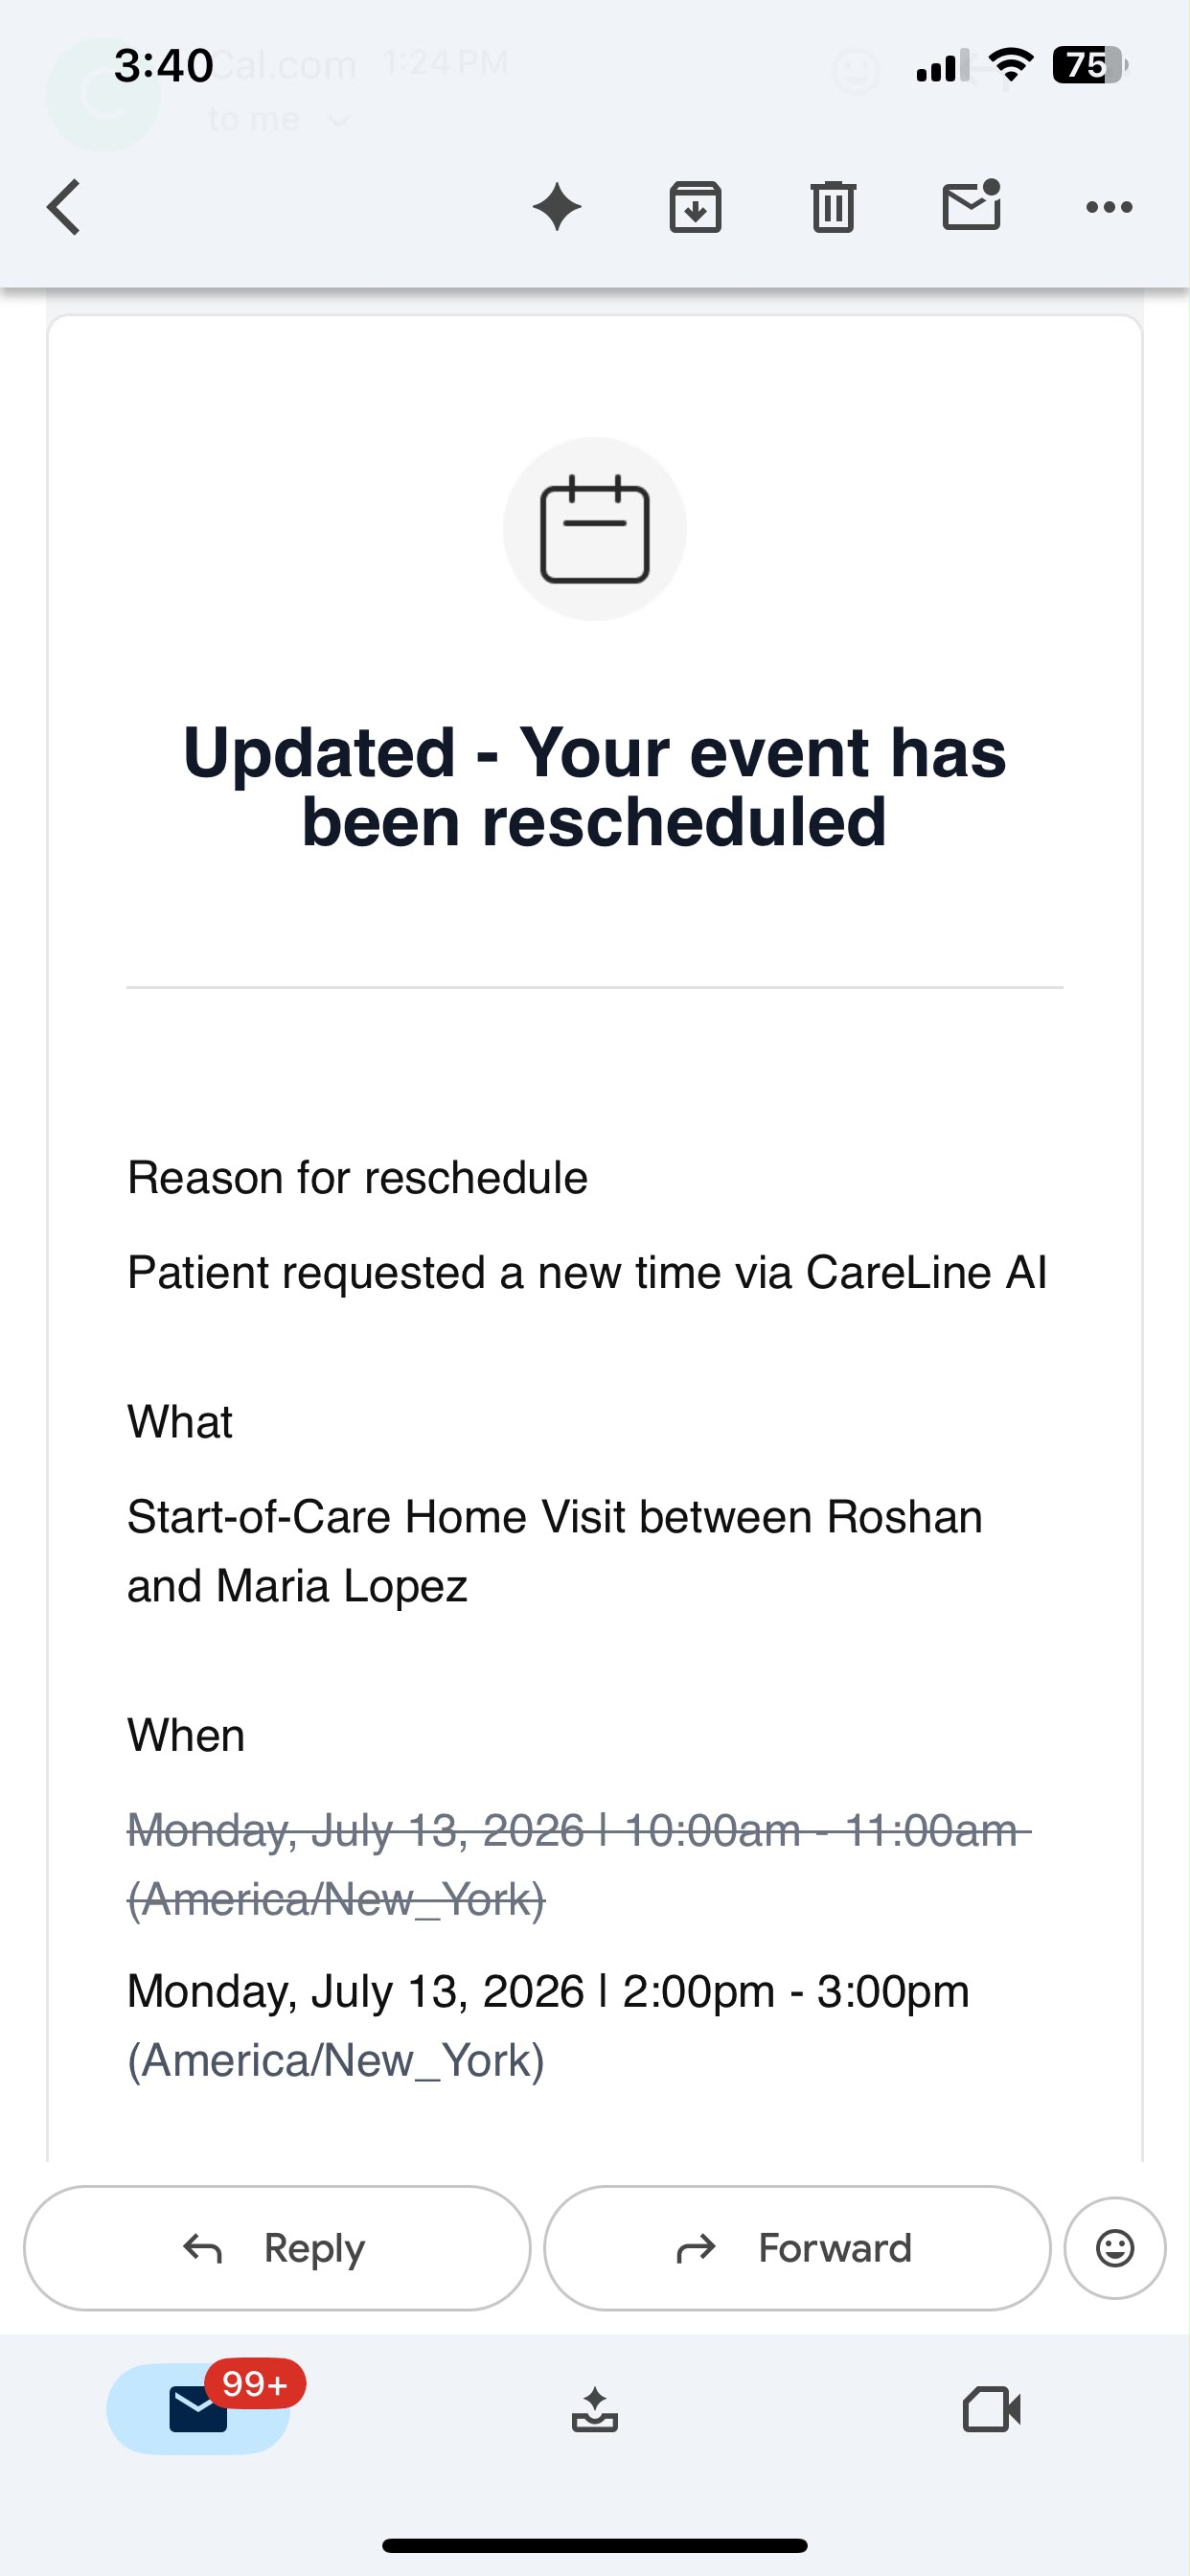Go back with the left chevron arrow
This screenshot has height=2576, width=1190.
(x=63, y=207)
